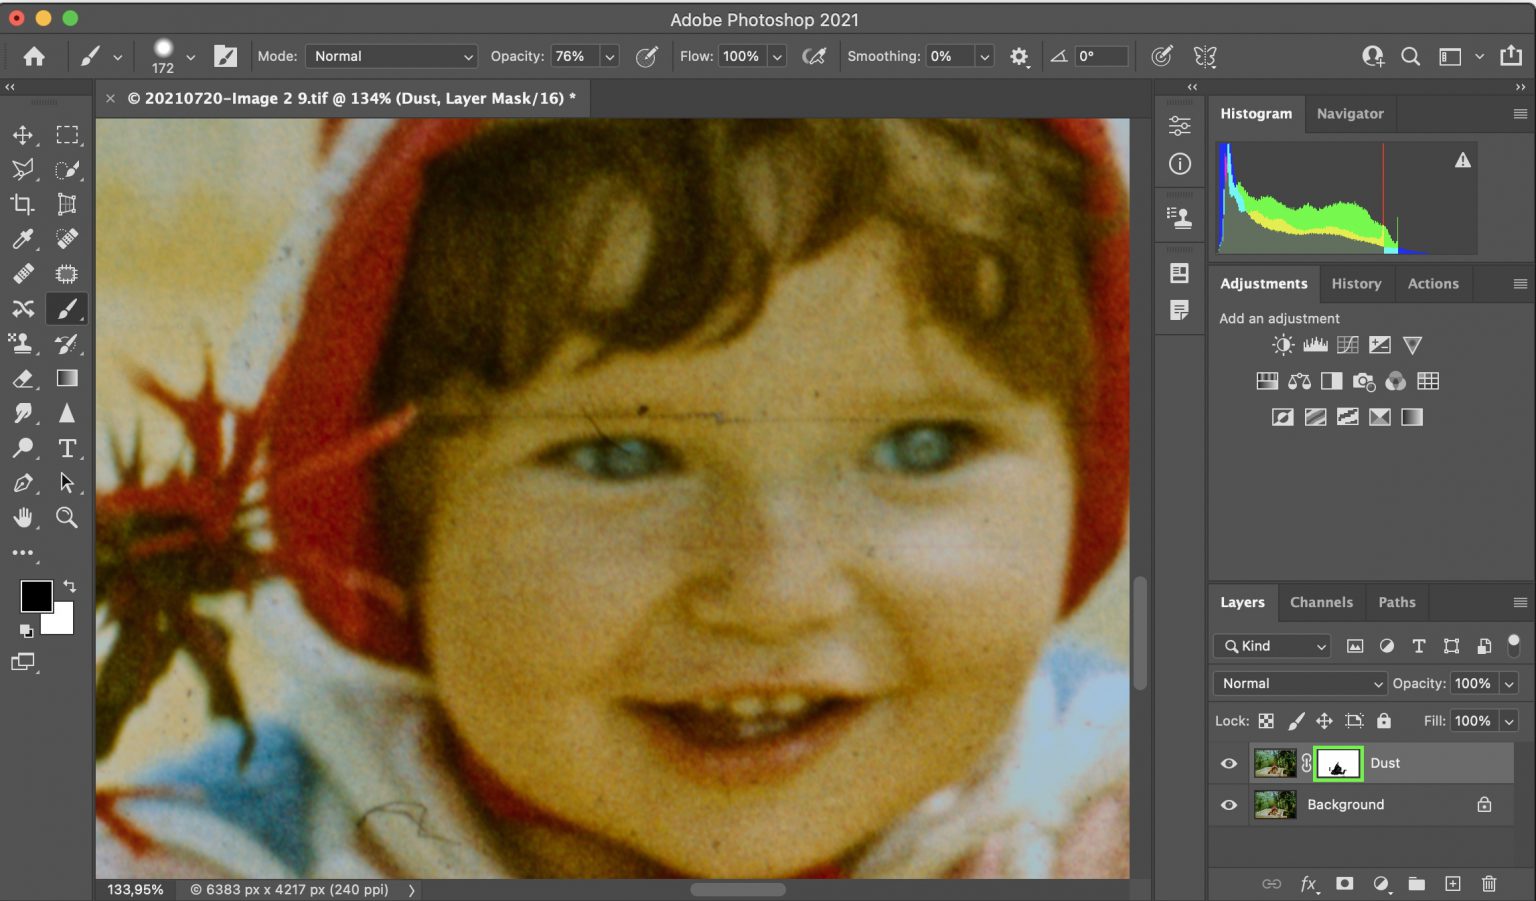The width and height of the screenshot is (1536, 901).
Task: Click the Share button
Action: click(1511, 57)
